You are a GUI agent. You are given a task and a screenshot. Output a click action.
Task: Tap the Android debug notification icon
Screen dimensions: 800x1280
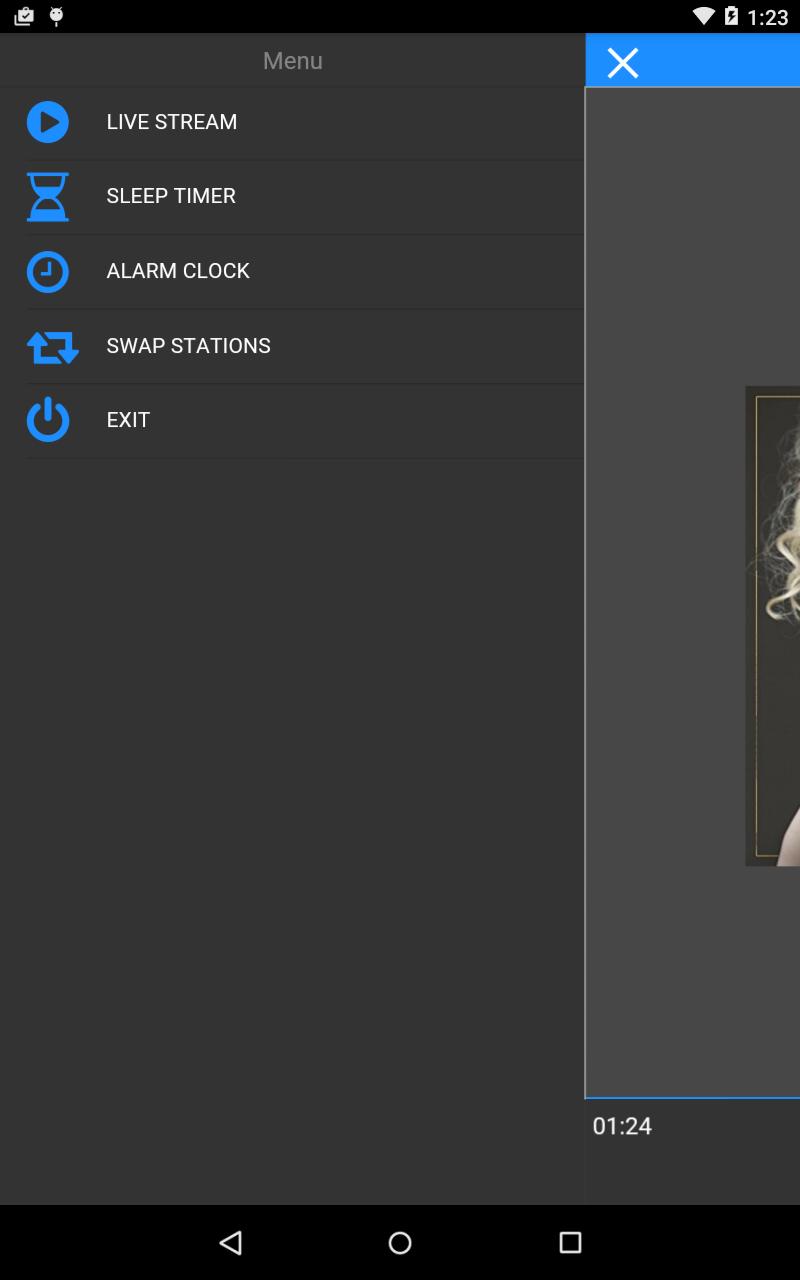(x=56, y=16)
